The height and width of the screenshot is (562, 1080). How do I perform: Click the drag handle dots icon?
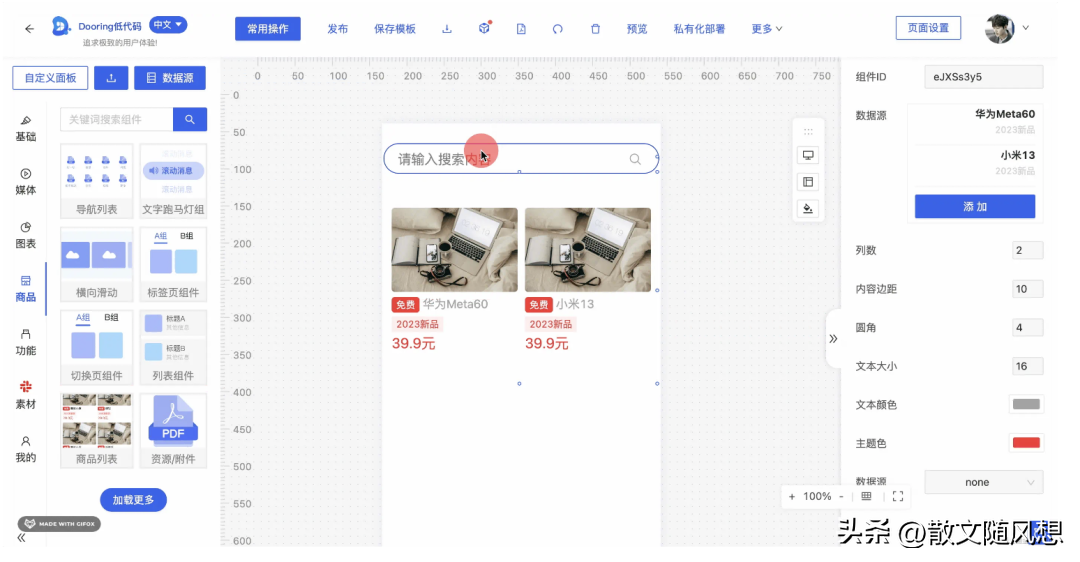point(808,132)
